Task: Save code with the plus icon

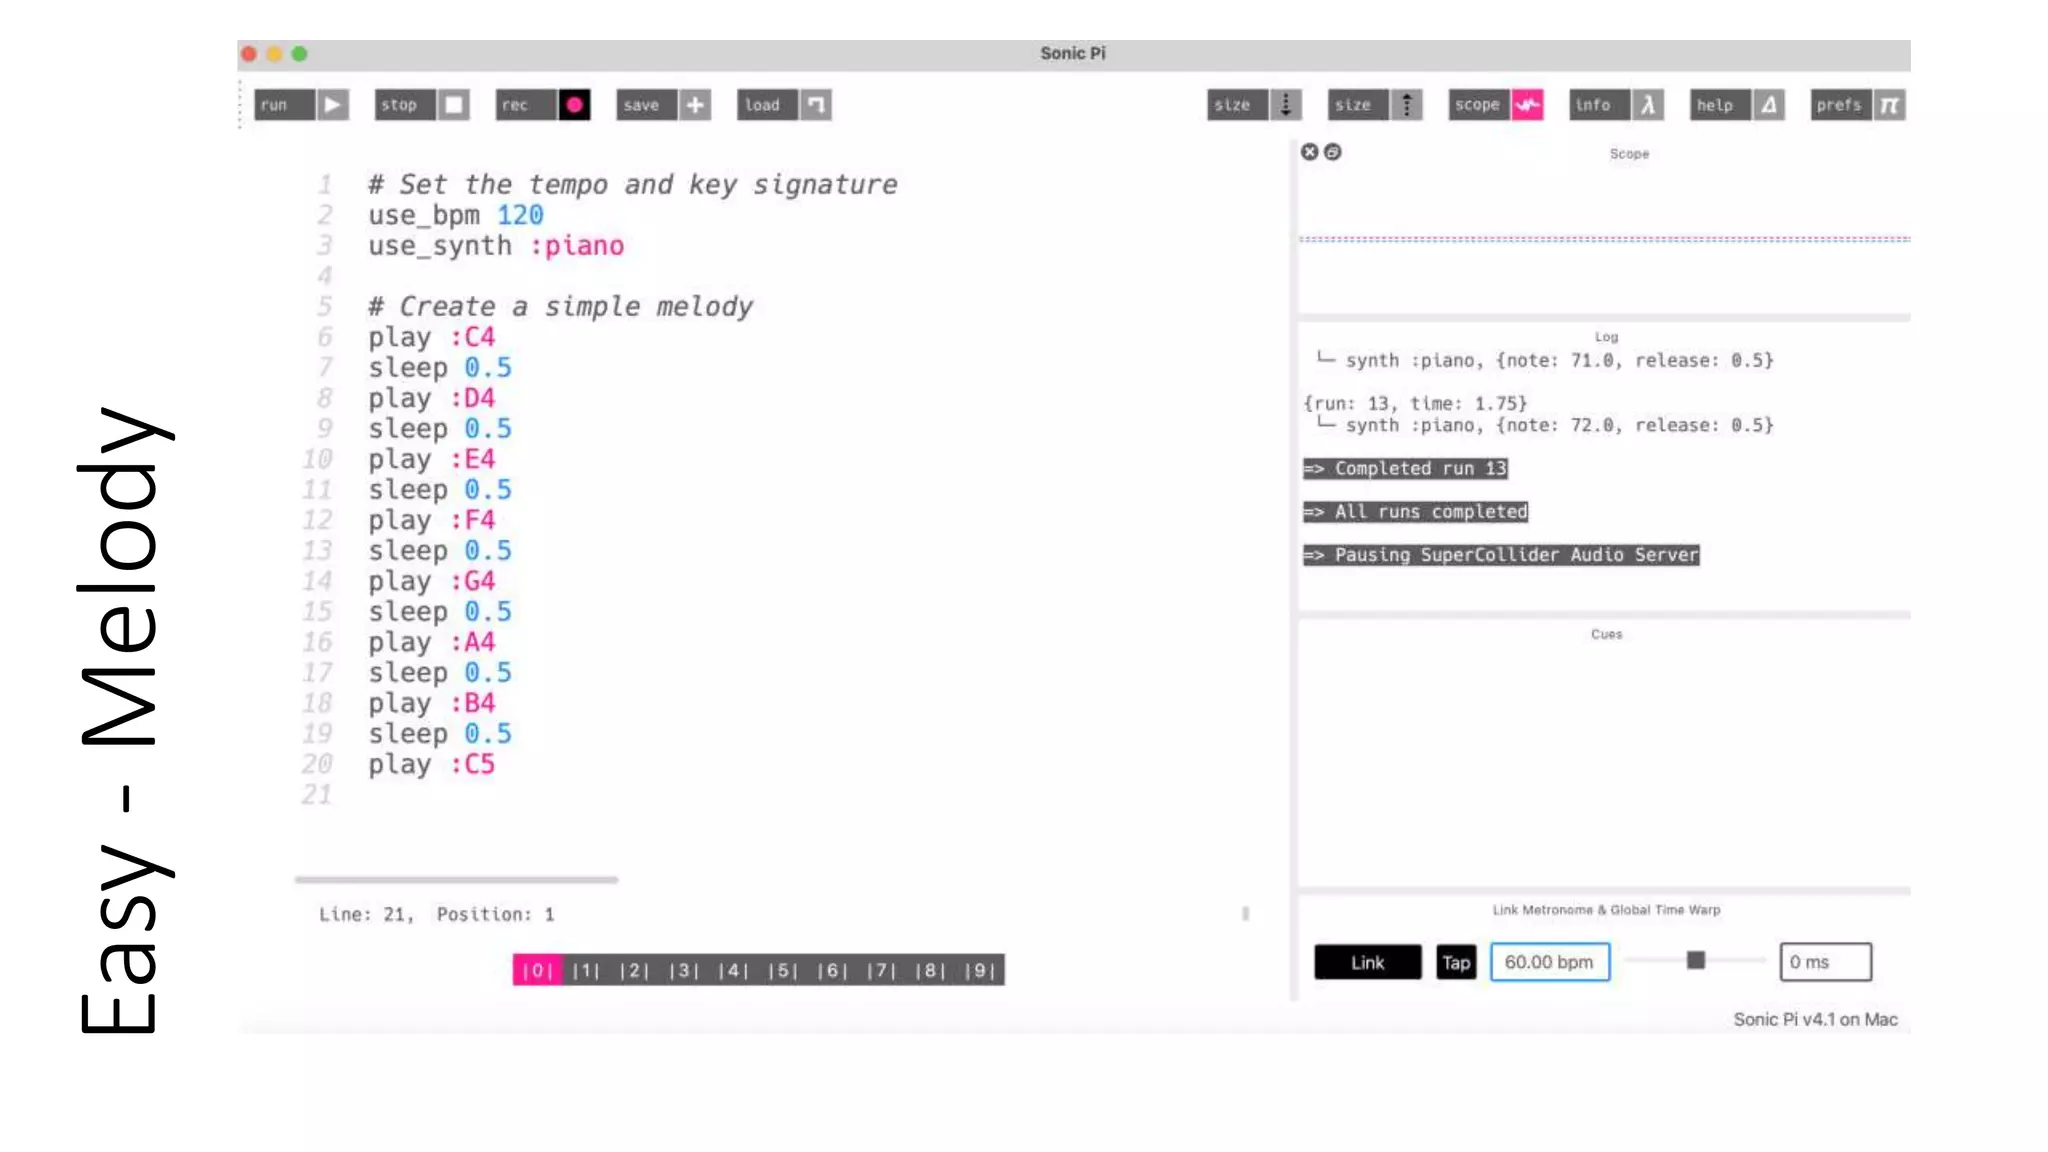Action: pyautogui.click(x=695, y=104)
